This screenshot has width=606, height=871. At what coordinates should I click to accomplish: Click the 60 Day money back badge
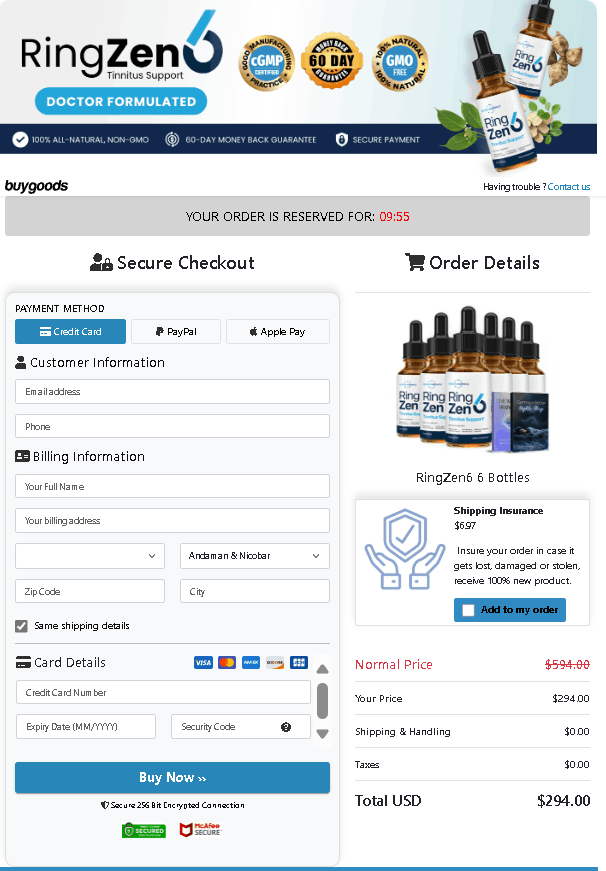332,60
